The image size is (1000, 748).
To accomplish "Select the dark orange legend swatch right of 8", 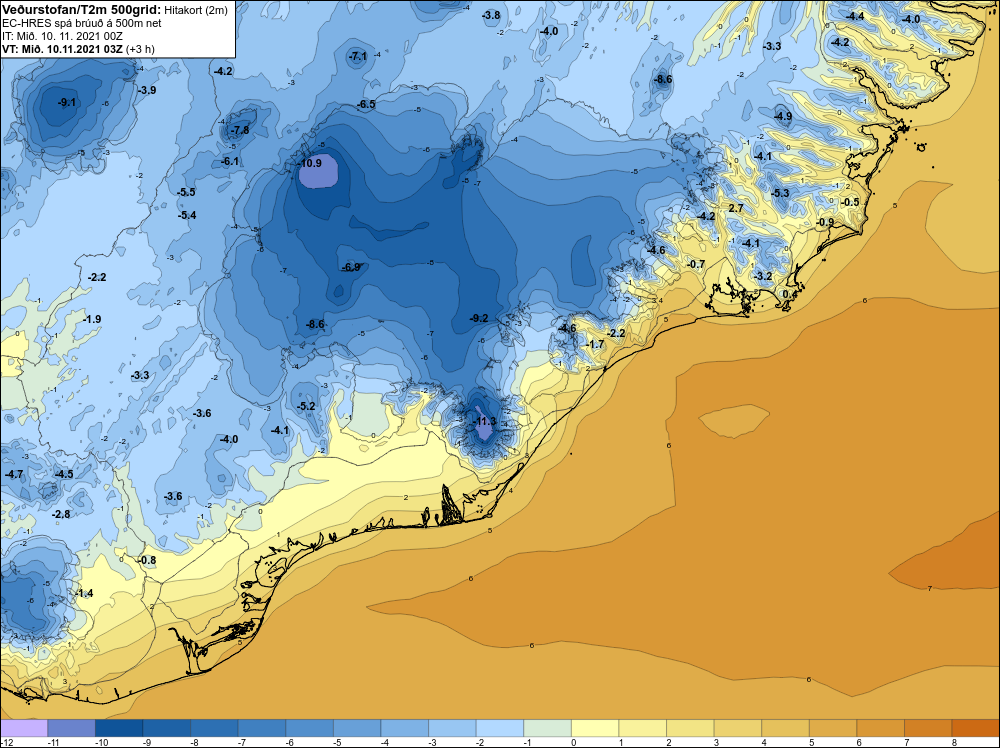I will [x=976, y=728].
